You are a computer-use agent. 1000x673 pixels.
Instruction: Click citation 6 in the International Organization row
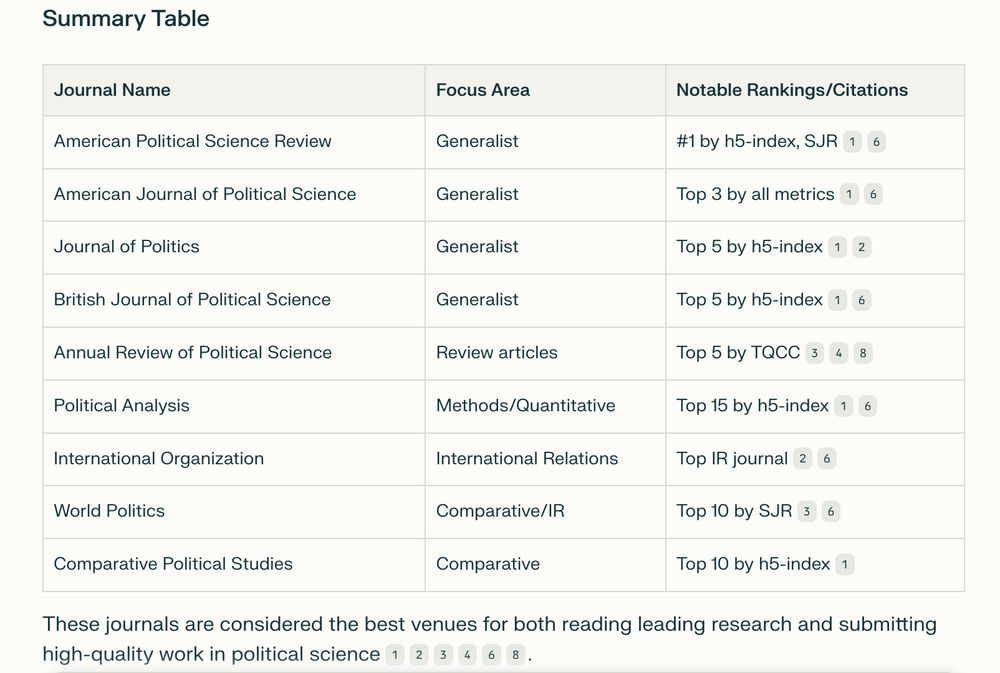(x=826, y=459)
